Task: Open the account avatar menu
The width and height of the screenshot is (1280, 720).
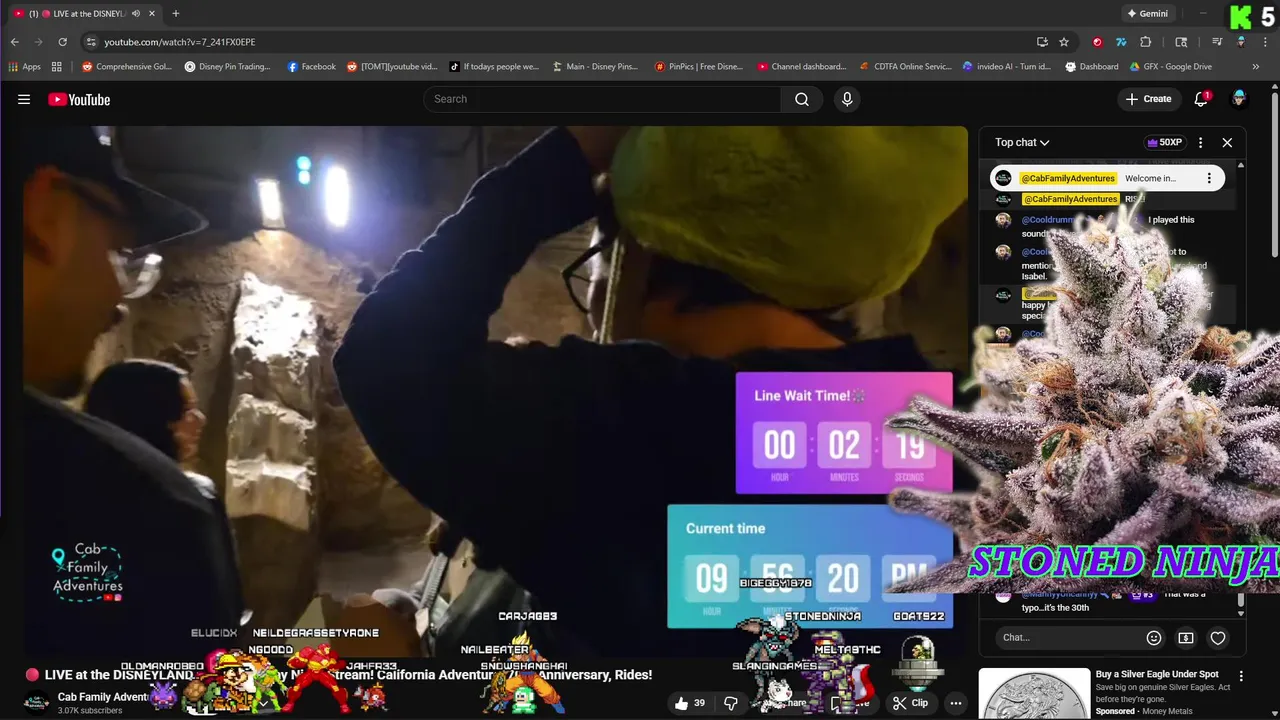Action: [x=1239, y=99]
